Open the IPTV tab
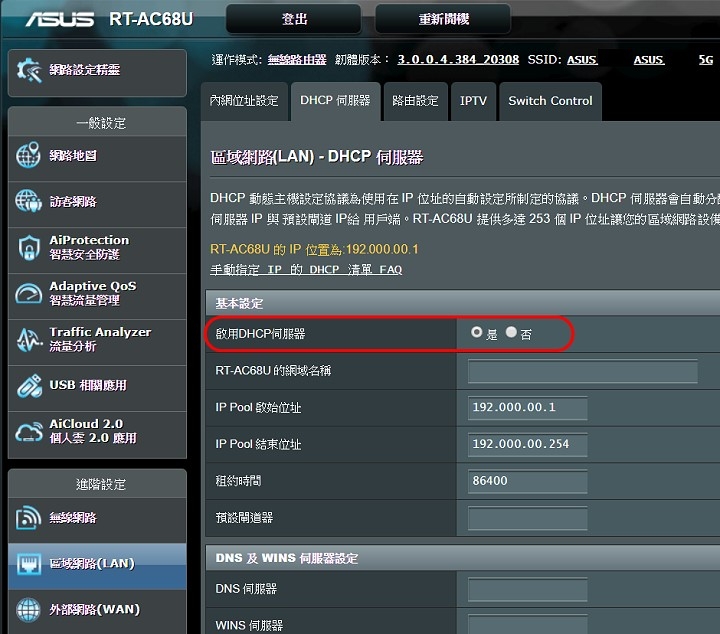This screenshot has width=720, height=634. [x=473, y=101]
